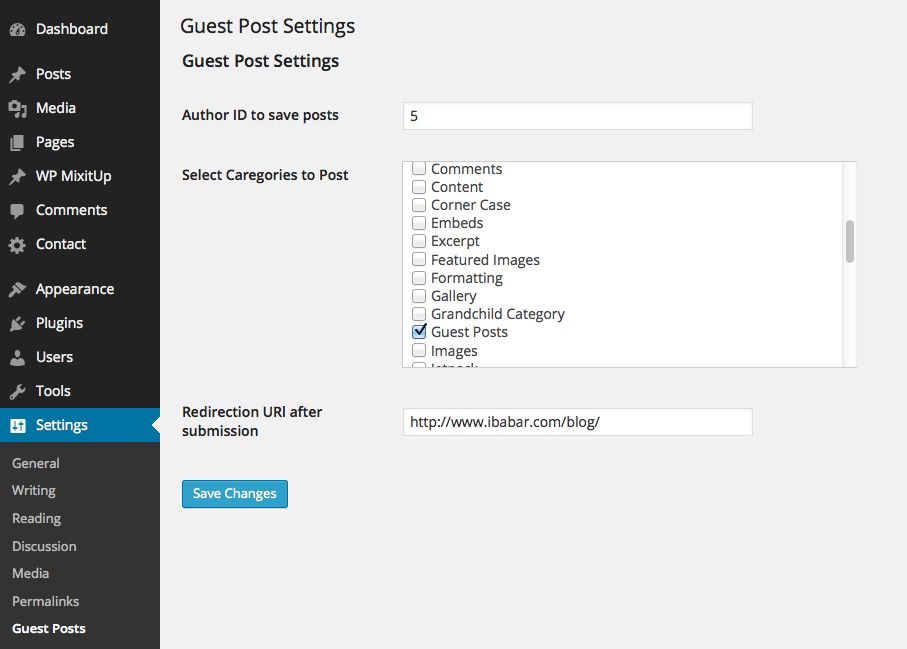Click the Tools wrench icon

point(17,392)
